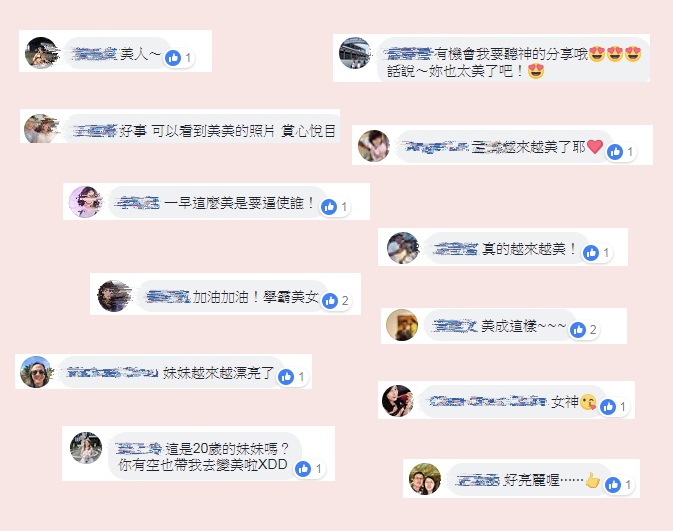
Task: Click the like icon on 妹妹越來越漂亮了 comment
Action: (286, 377)
